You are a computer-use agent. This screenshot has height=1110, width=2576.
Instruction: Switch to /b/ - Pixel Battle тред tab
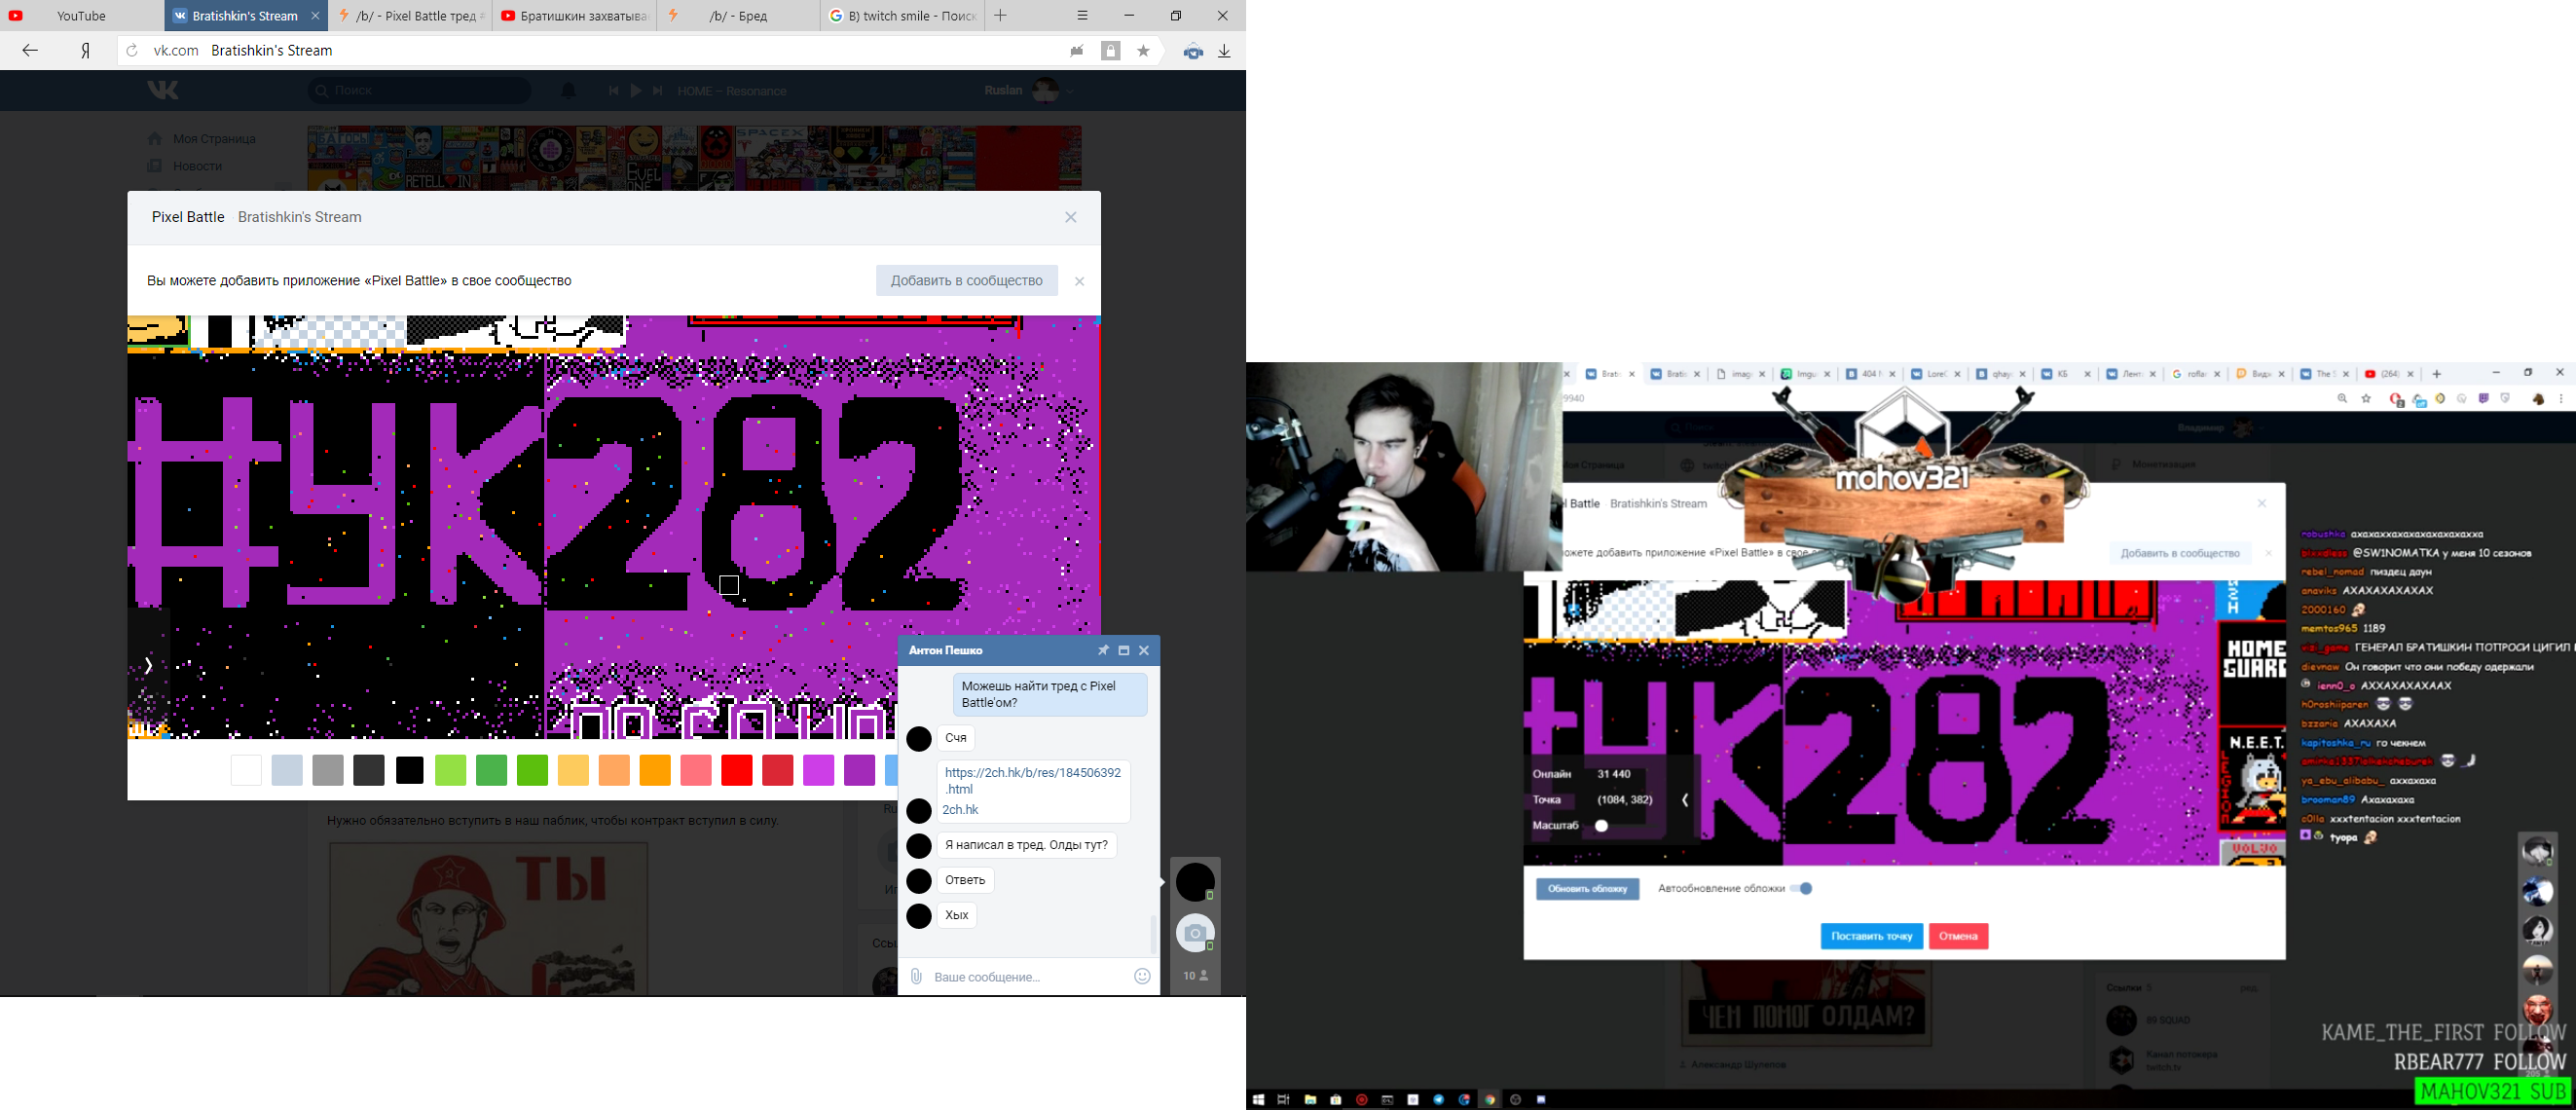point(410,16)
